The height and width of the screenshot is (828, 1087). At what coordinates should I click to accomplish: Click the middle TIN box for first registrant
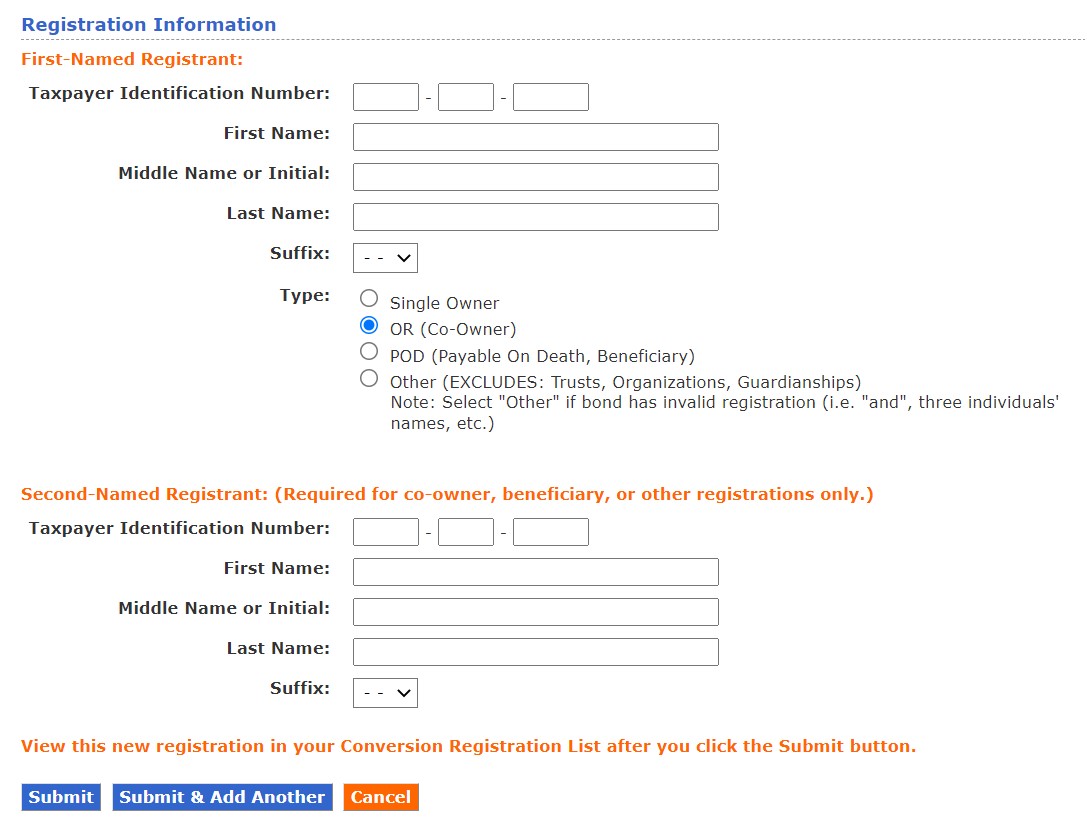pyautogui.click(x=465, y=96)
